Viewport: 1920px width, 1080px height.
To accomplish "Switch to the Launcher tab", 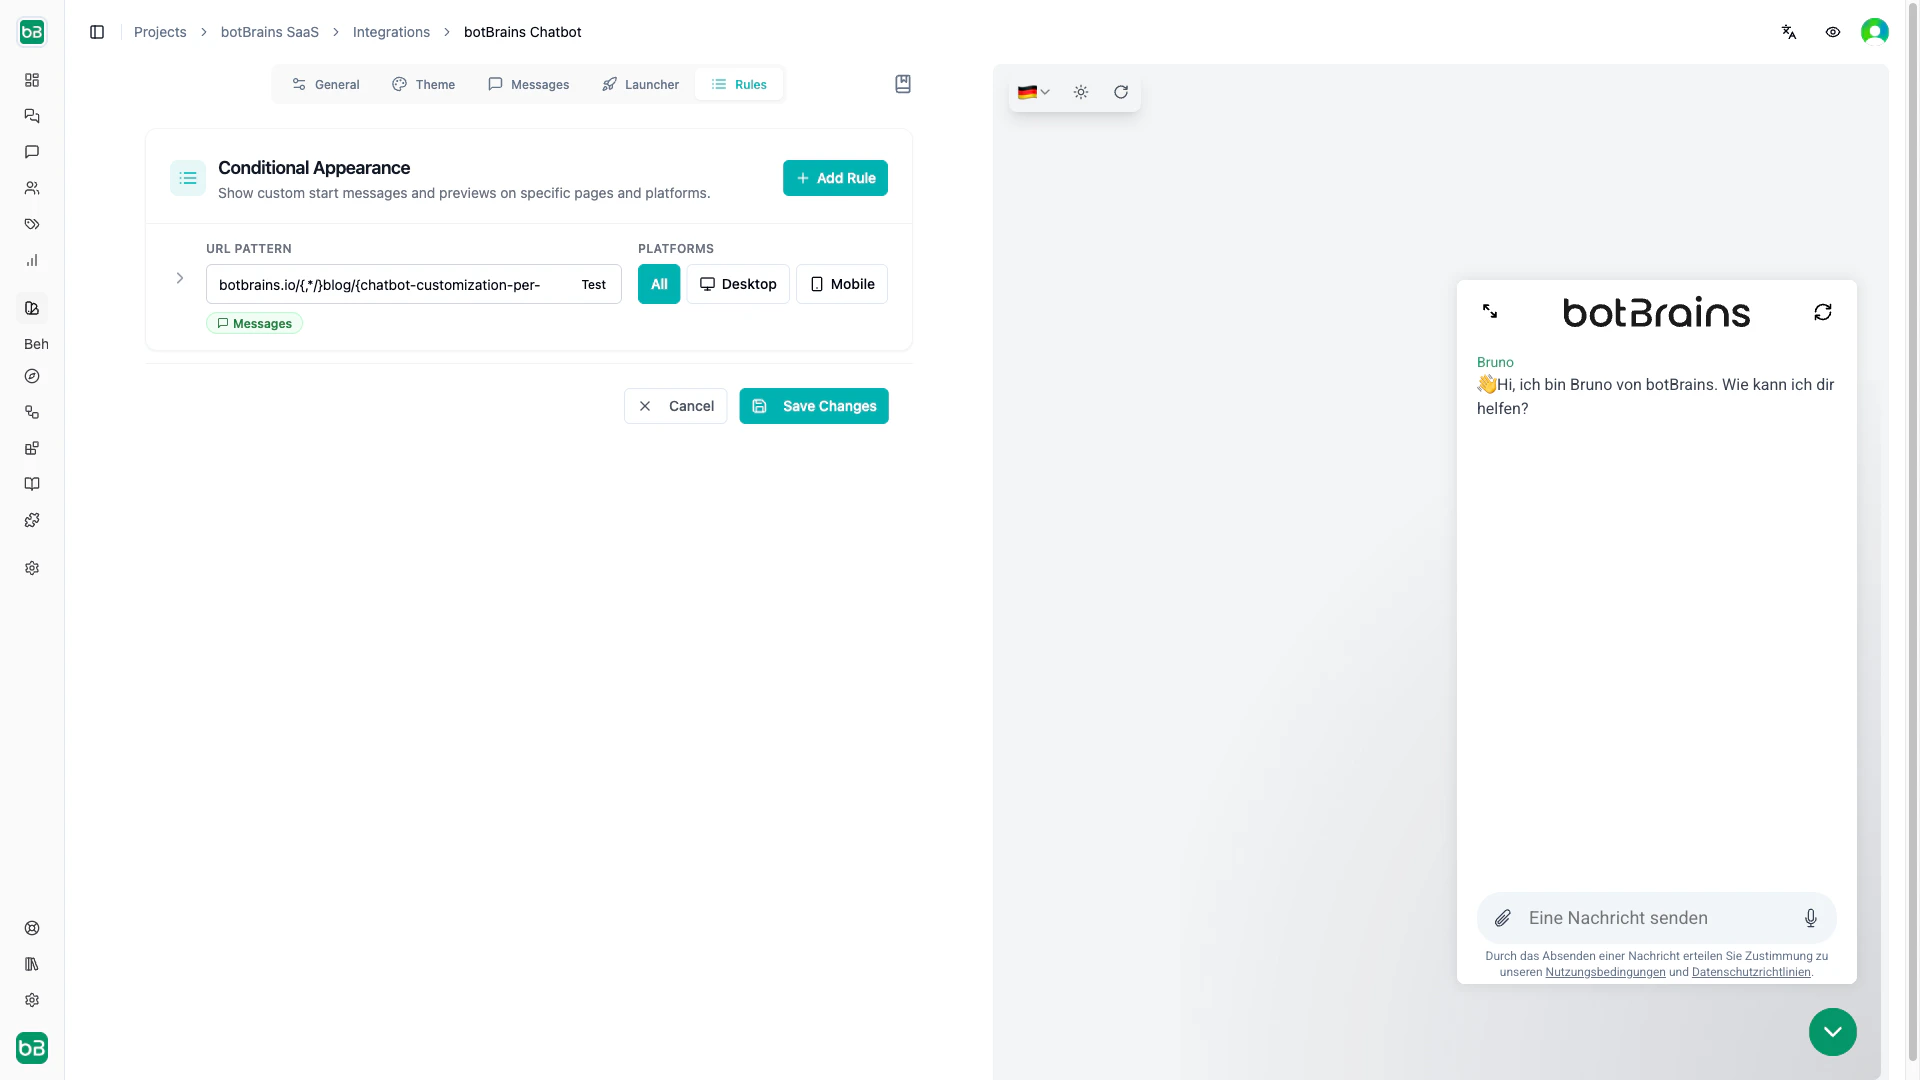I will pos(640,84).
